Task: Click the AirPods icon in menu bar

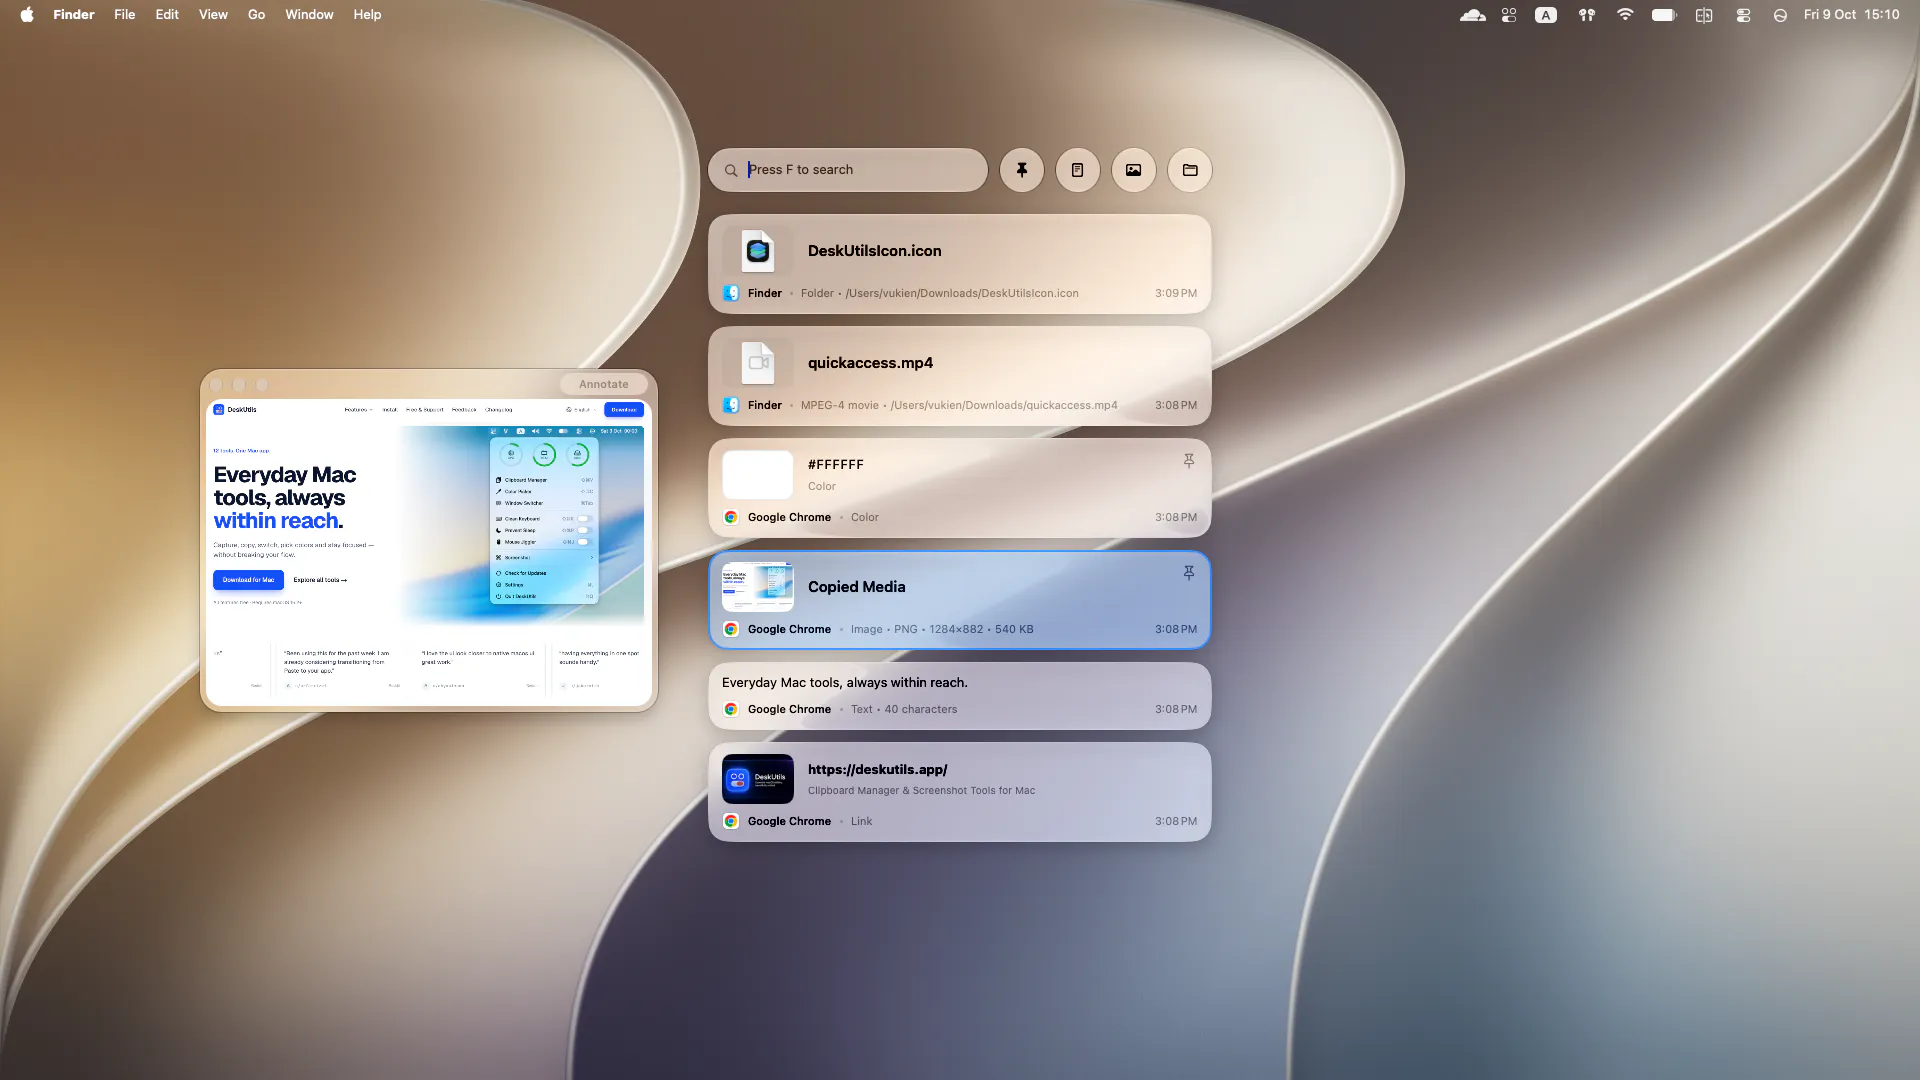Action: tap(1587, 15)
